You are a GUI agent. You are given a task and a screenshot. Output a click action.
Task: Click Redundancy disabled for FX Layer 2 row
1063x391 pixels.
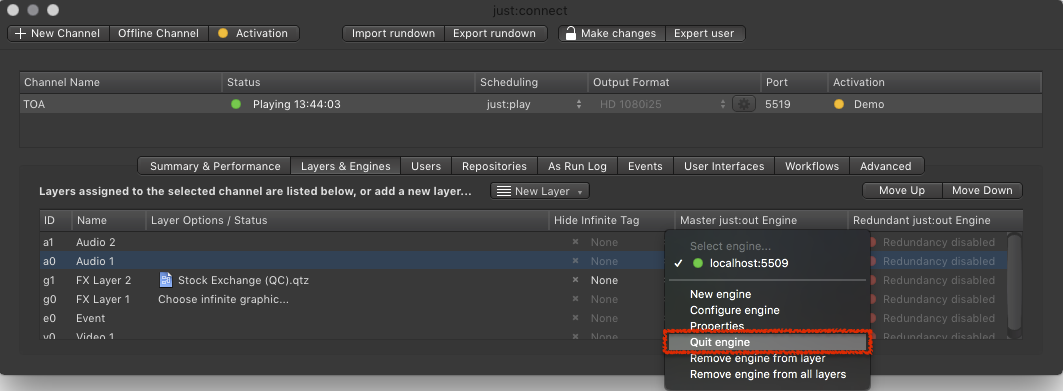938,280
